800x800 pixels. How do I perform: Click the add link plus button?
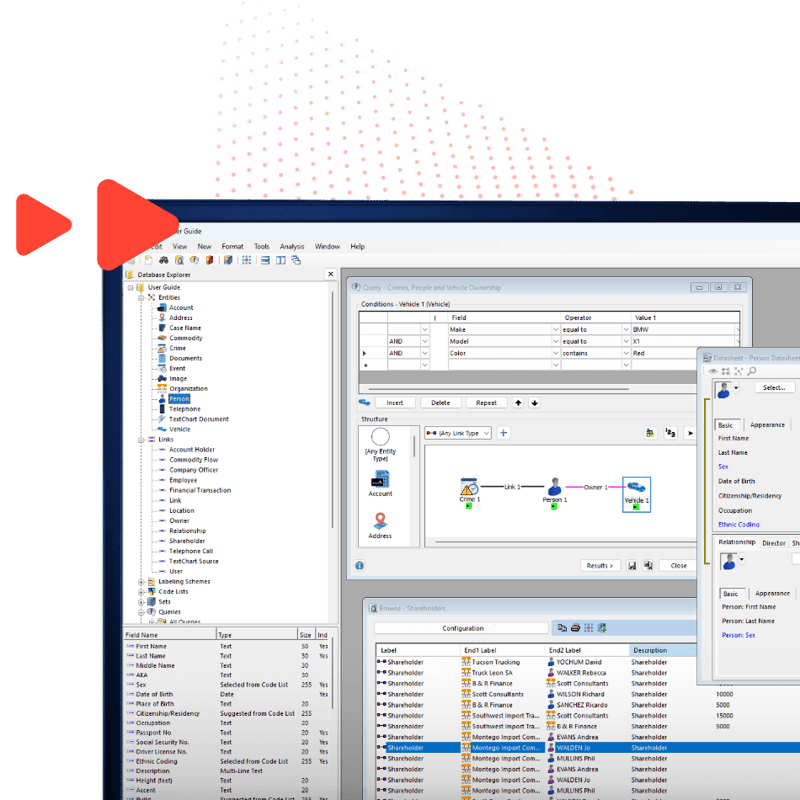tap(503, 433)
